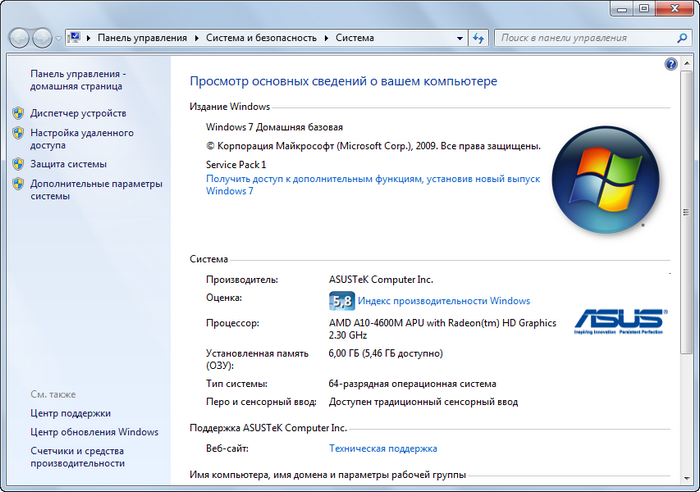This screenshot has height=492, width=700.
Task: Open the blue Help question mark icon
Action: point(671,64)
